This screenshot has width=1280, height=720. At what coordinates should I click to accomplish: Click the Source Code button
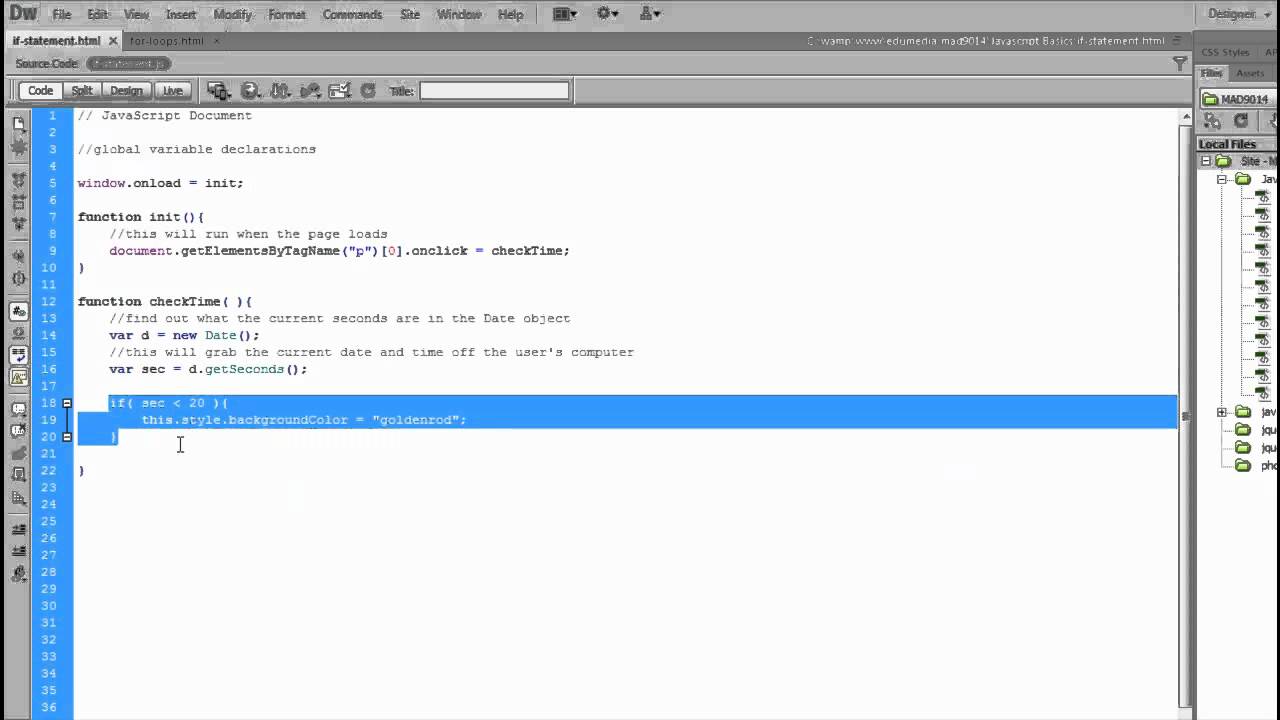click(46, 63)
